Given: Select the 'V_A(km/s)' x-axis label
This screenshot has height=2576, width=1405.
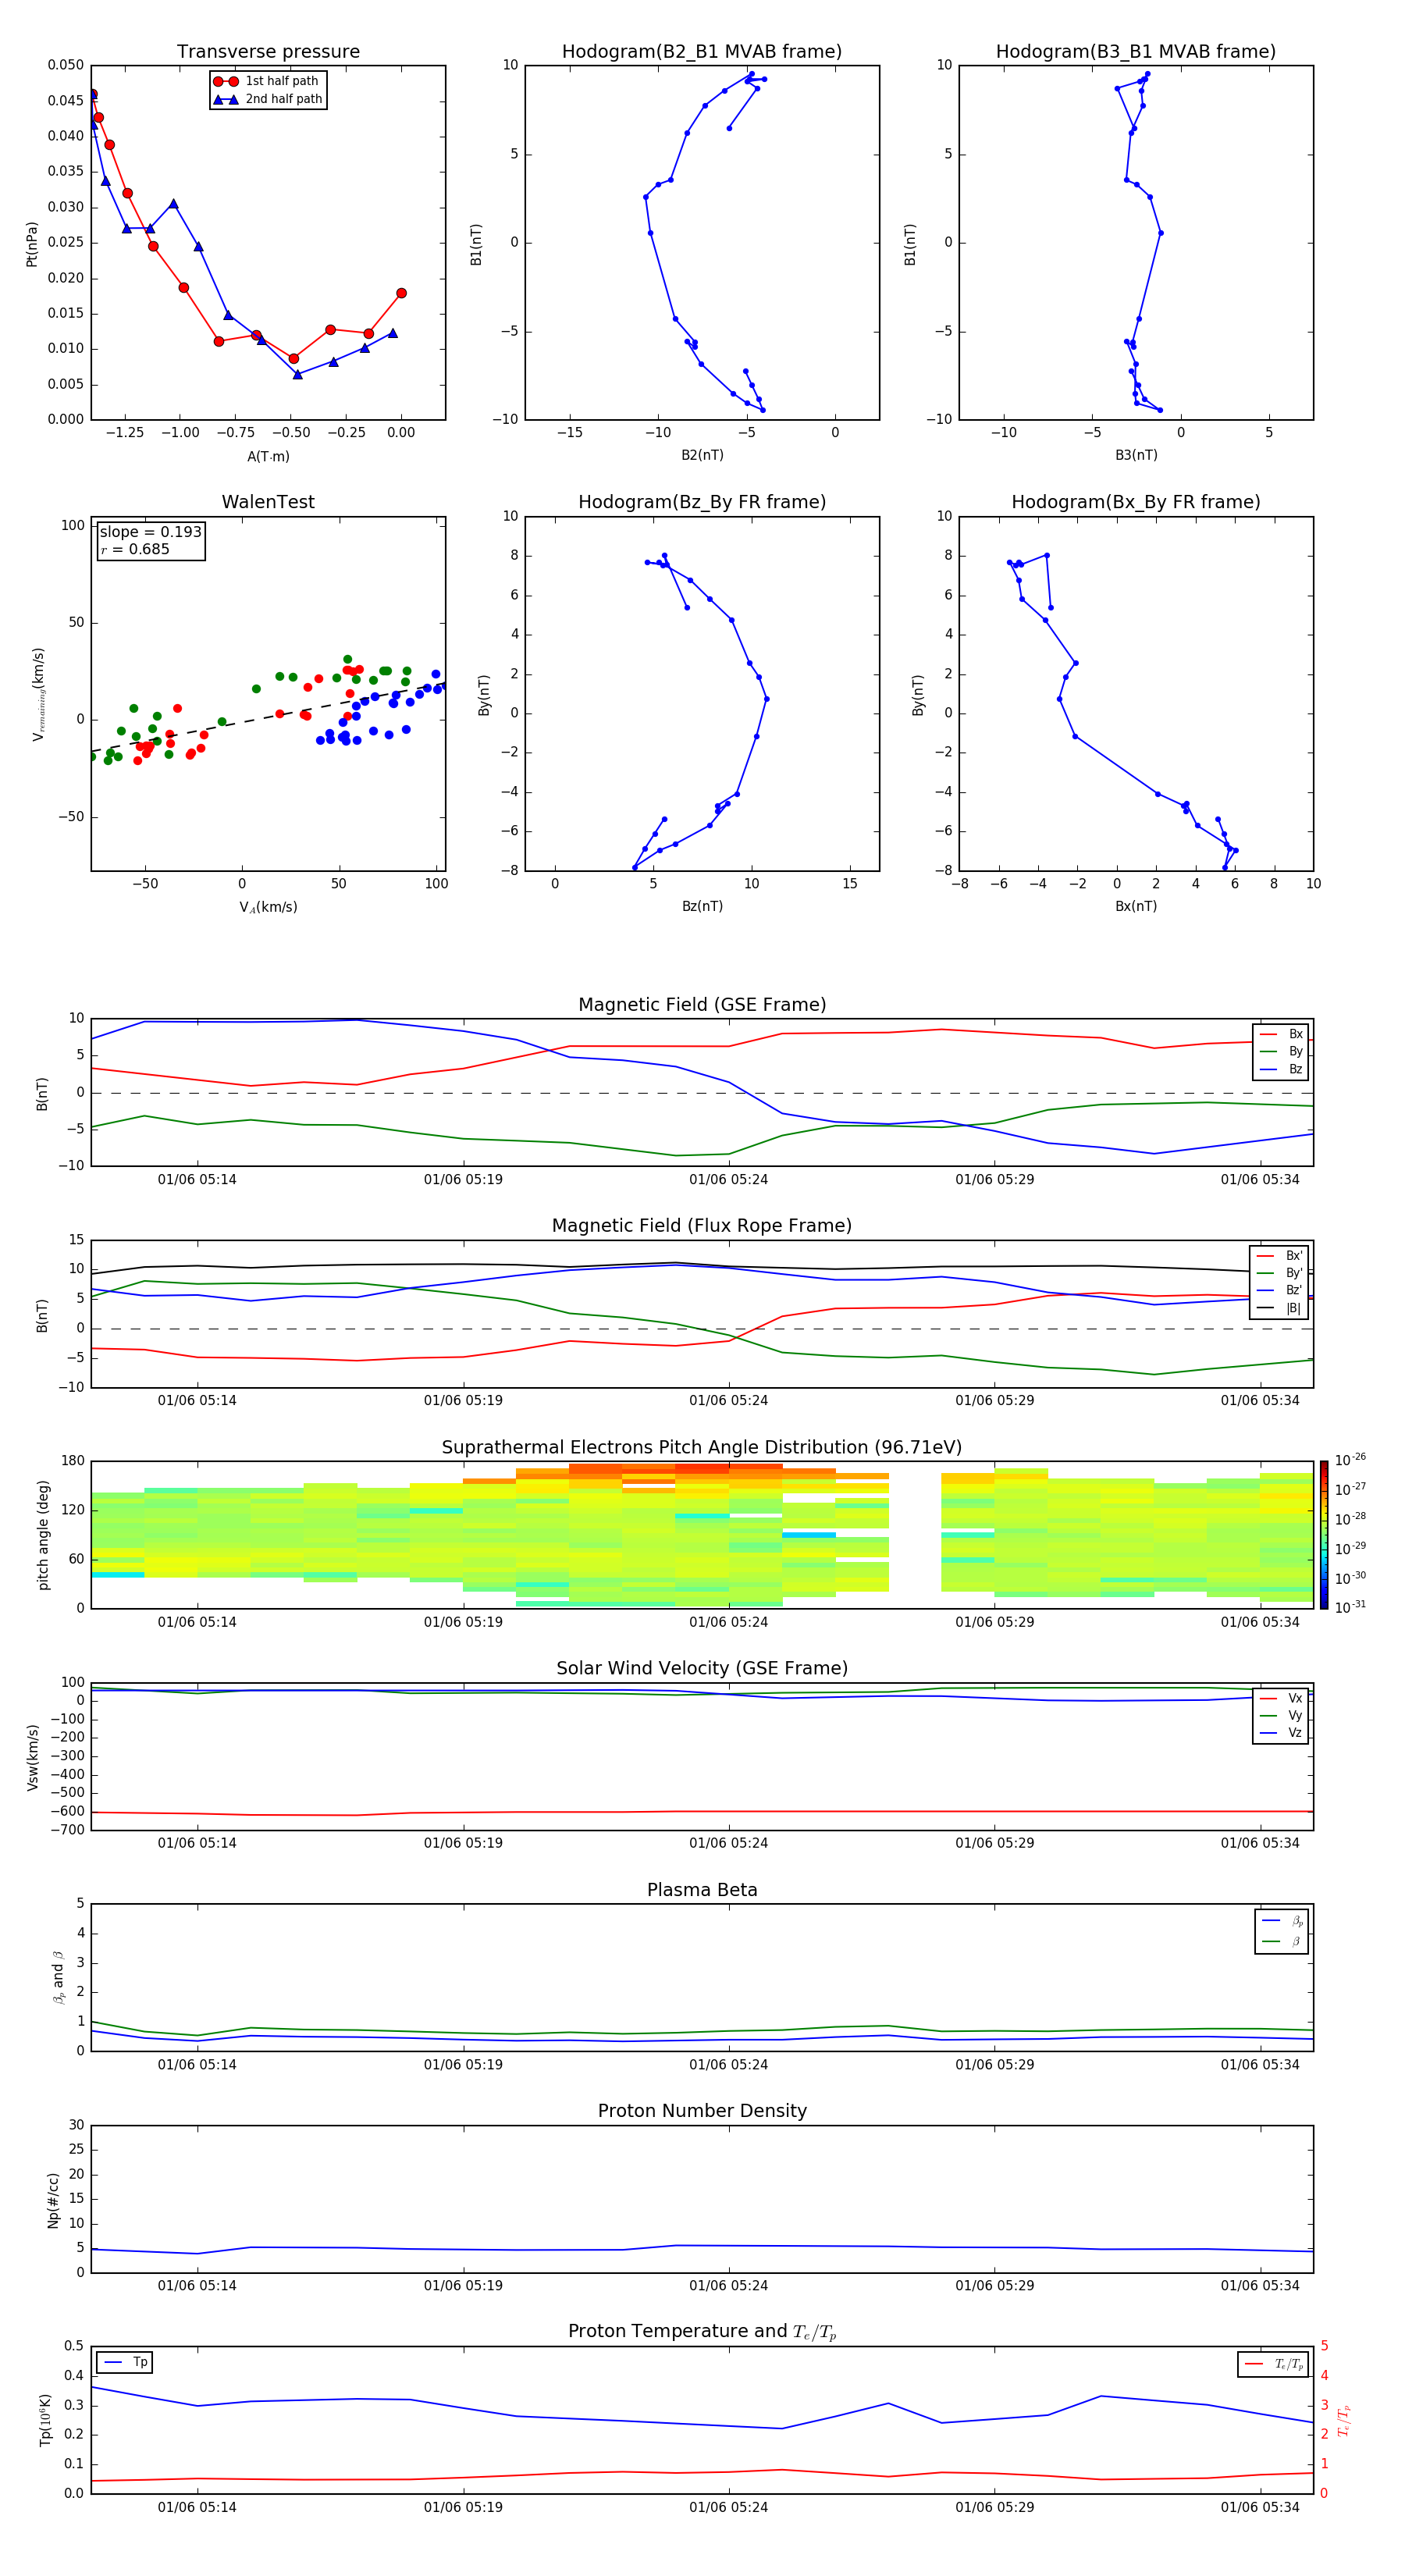Looking at the screenshot, I should click(x=268, y=907).
